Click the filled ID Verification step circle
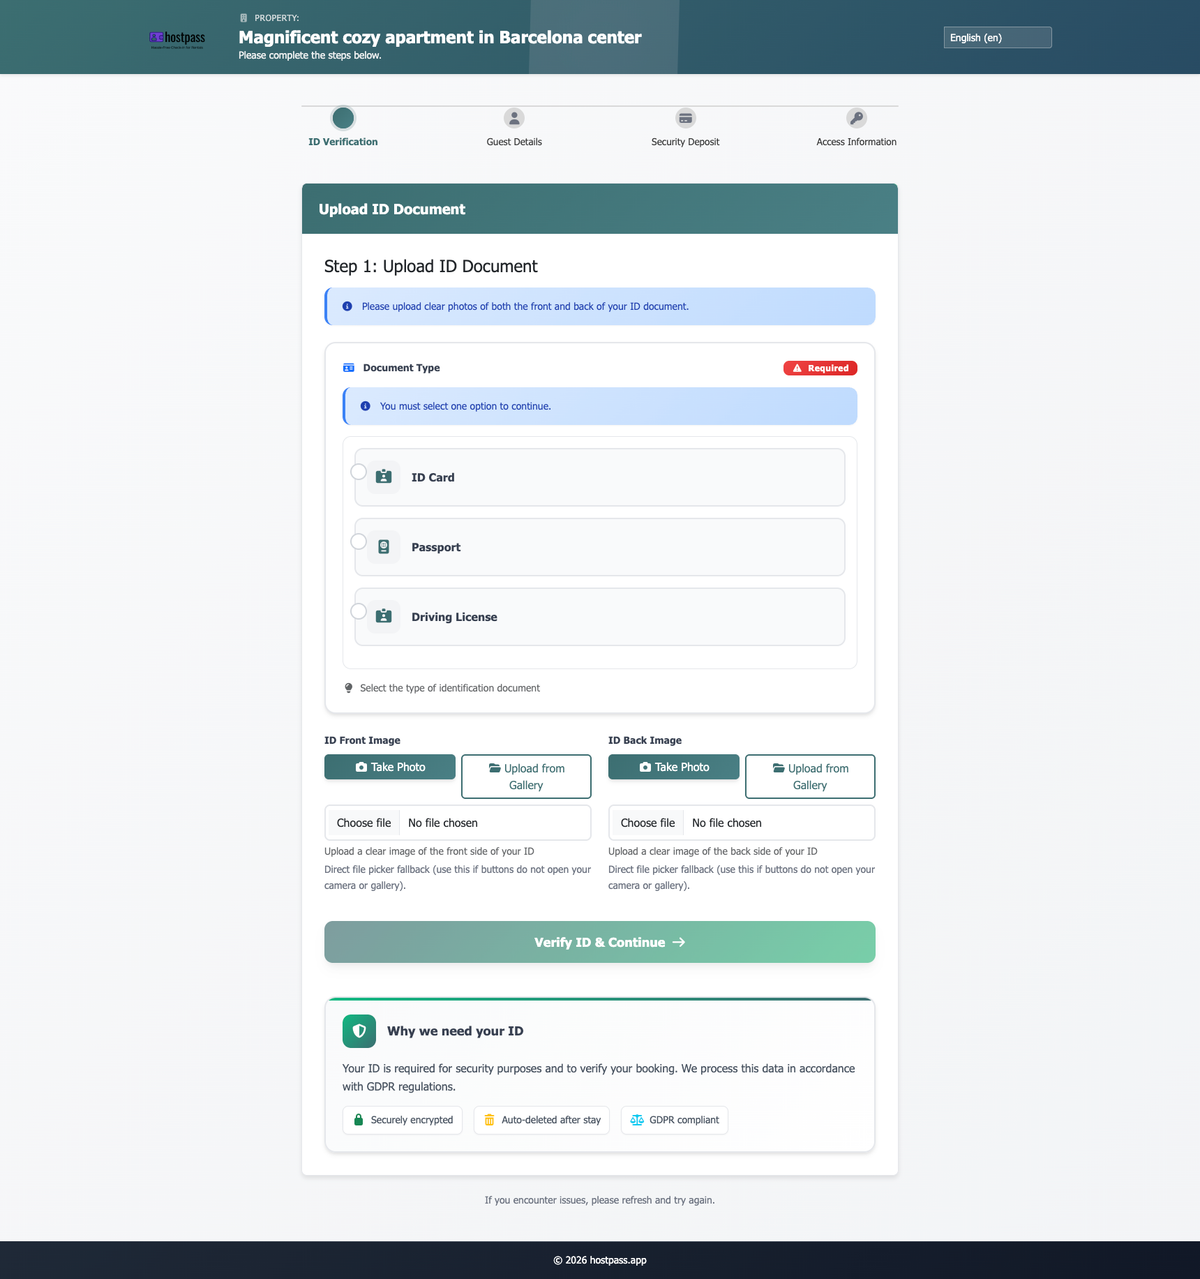The width and height of the screenshot is (1200, 1279). coord(342,118)
